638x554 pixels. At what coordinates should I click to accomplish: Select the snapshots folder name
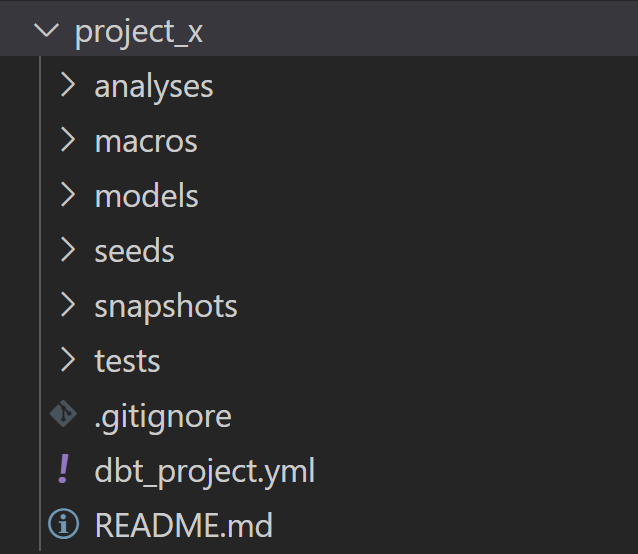tap(166, 307)
